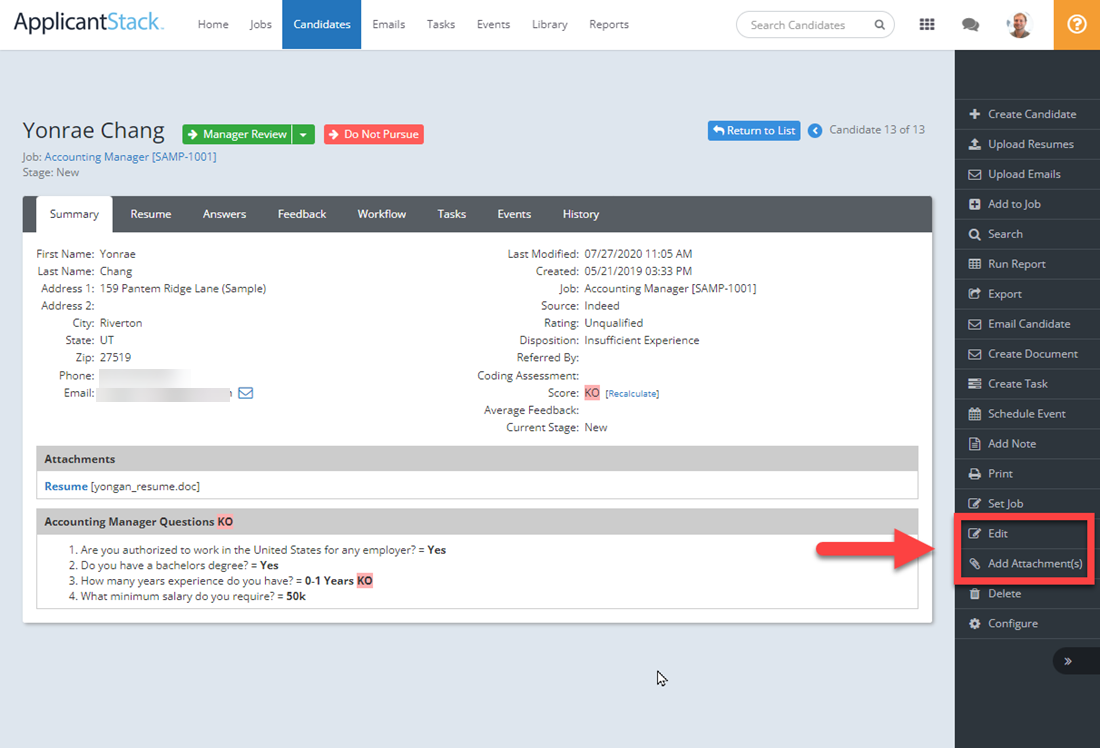1100x748 pixels.
Task: Open the Reports menu
Action: point(609,25)
